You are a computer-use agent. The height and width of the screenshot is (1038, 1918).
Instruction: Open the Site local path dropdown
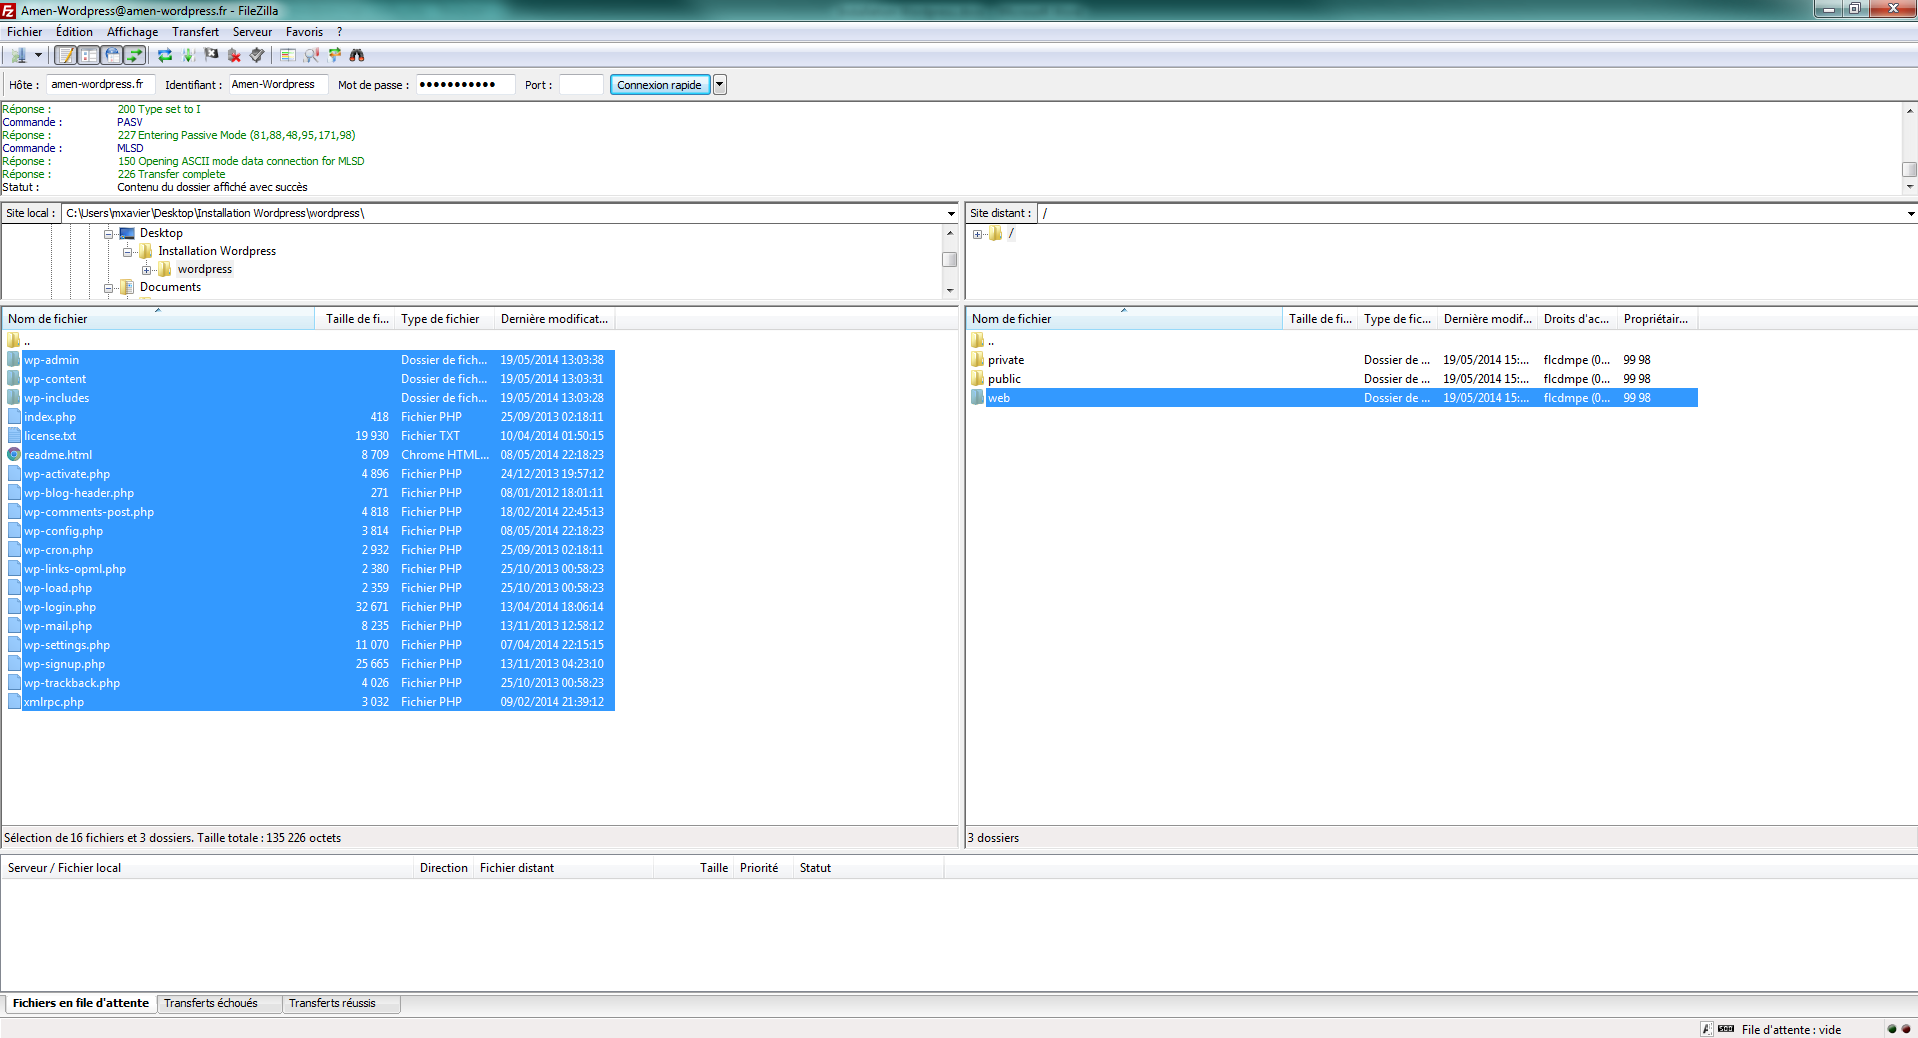pyautogui.click(x=951, y=213)
